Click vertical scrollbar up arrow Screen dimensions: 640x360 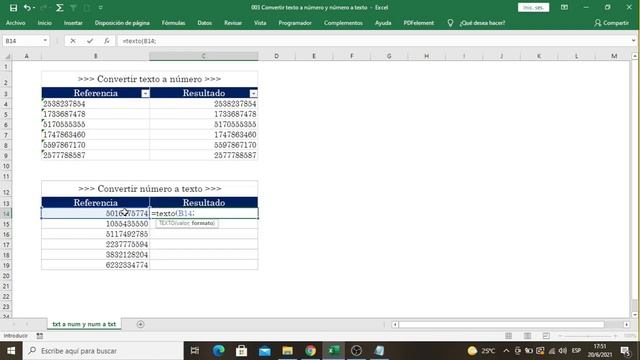(635, 56)
